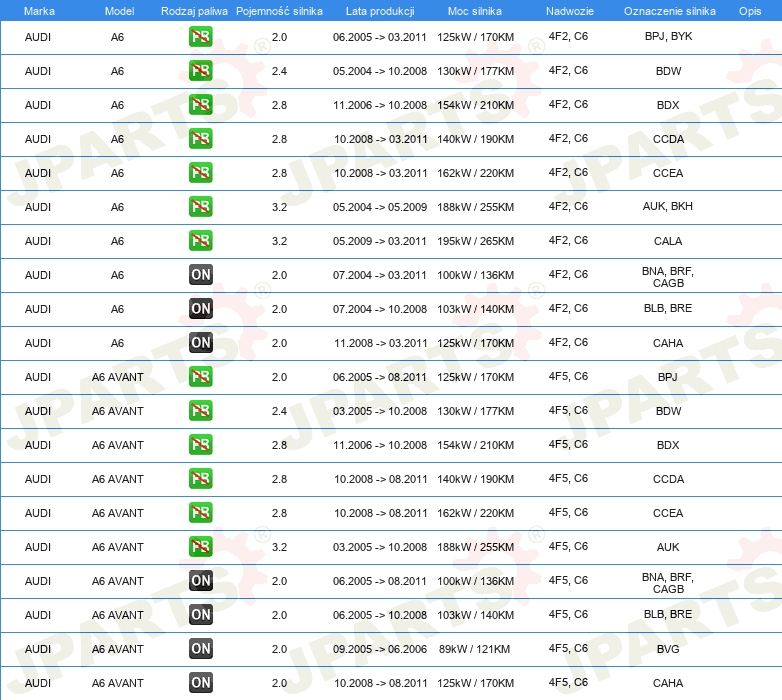The width and height of the screenshot is (782, 700).
Task: Select the Opis column header
Action: tap(749, 10)
